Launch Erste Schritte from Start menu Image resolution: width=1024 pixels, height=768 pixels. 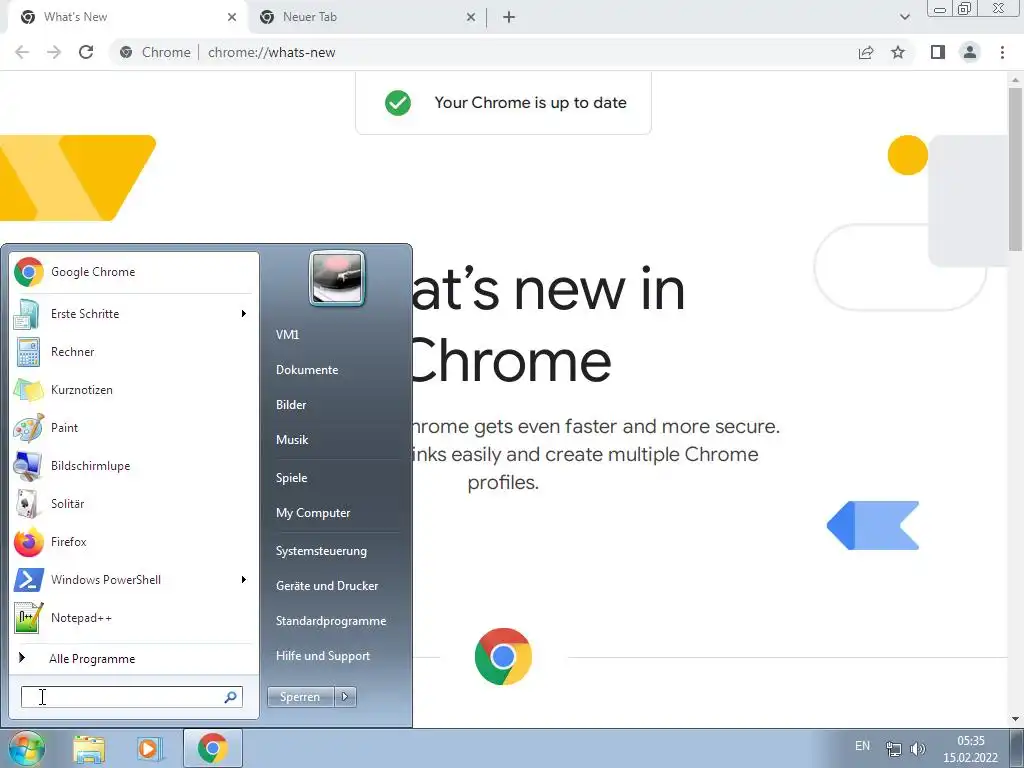pyautogui.click(x=133, y=313)
